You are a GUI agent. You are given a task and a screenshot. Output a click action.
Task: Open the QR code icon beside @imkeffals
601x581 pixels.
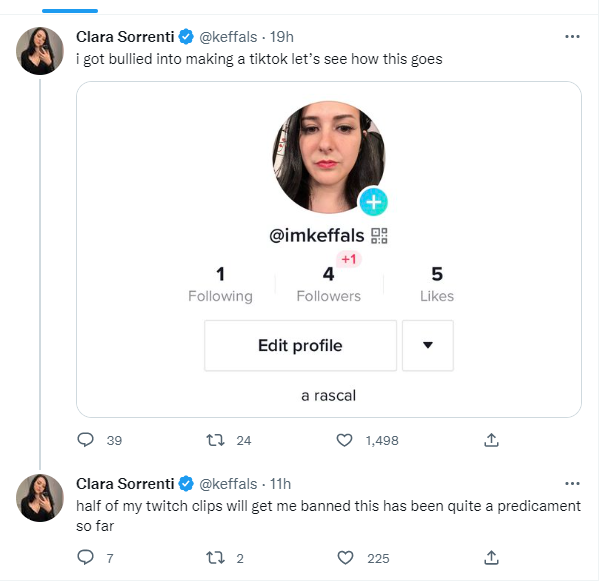click(379, 236)
